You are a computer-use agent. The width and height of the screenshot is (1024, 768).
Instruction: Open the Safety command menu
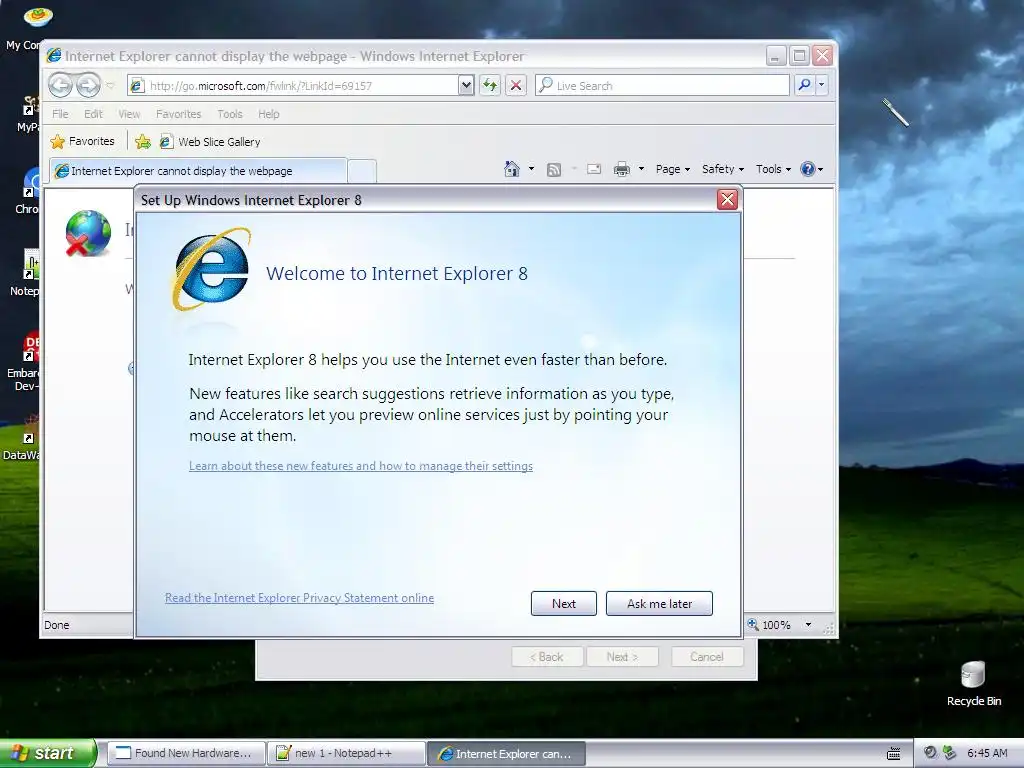(x=722, y=169)
